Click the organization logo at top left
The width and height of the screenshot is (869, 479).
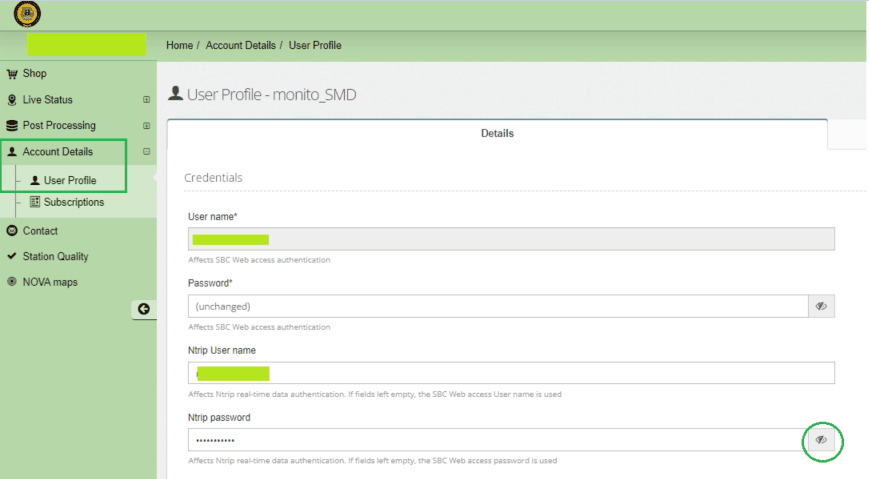27,14
